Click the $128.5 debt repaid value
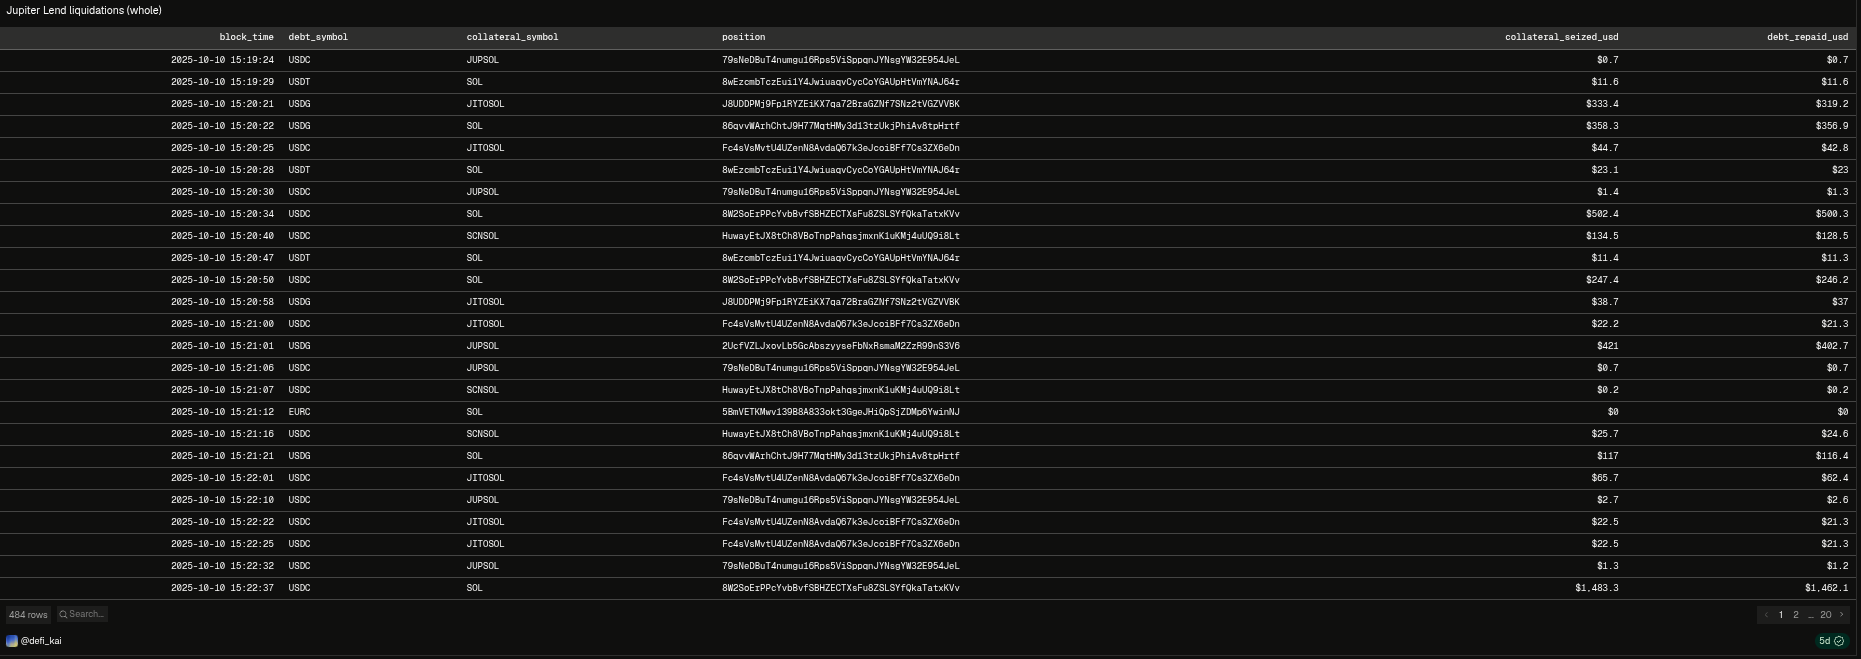Screen dimensions: 1861x659 (1832, 236)
